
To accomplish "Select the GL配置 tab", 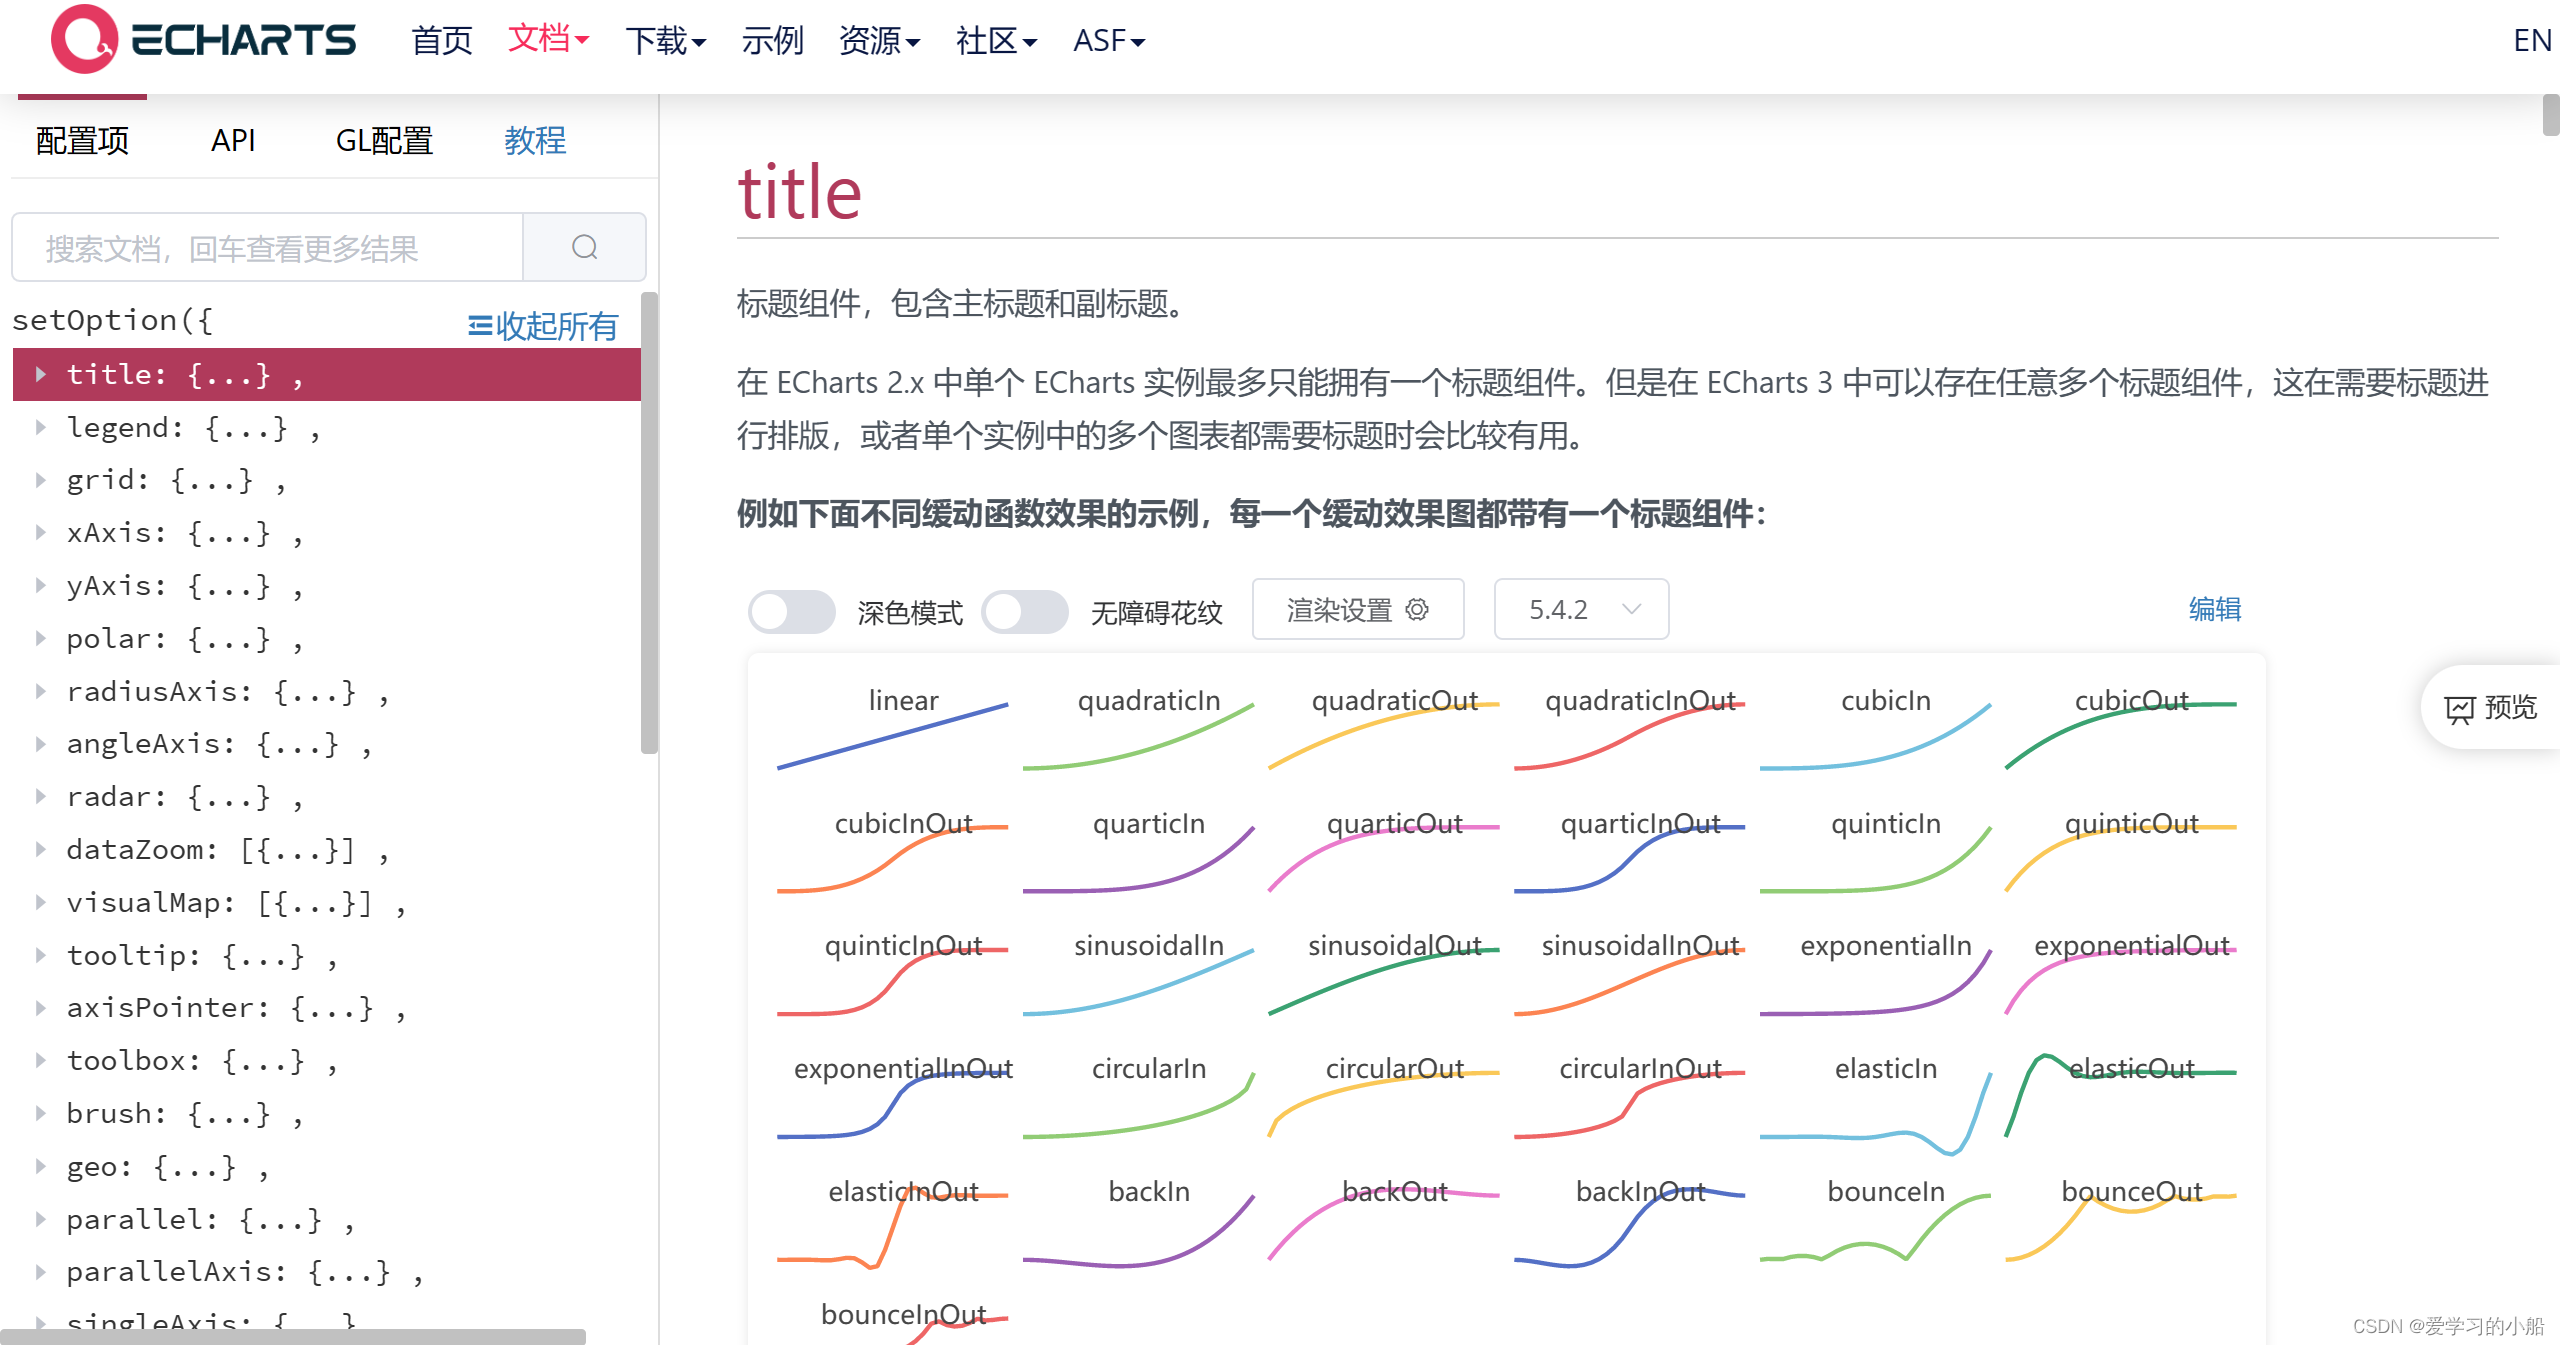I will click(x=384, y=141).
